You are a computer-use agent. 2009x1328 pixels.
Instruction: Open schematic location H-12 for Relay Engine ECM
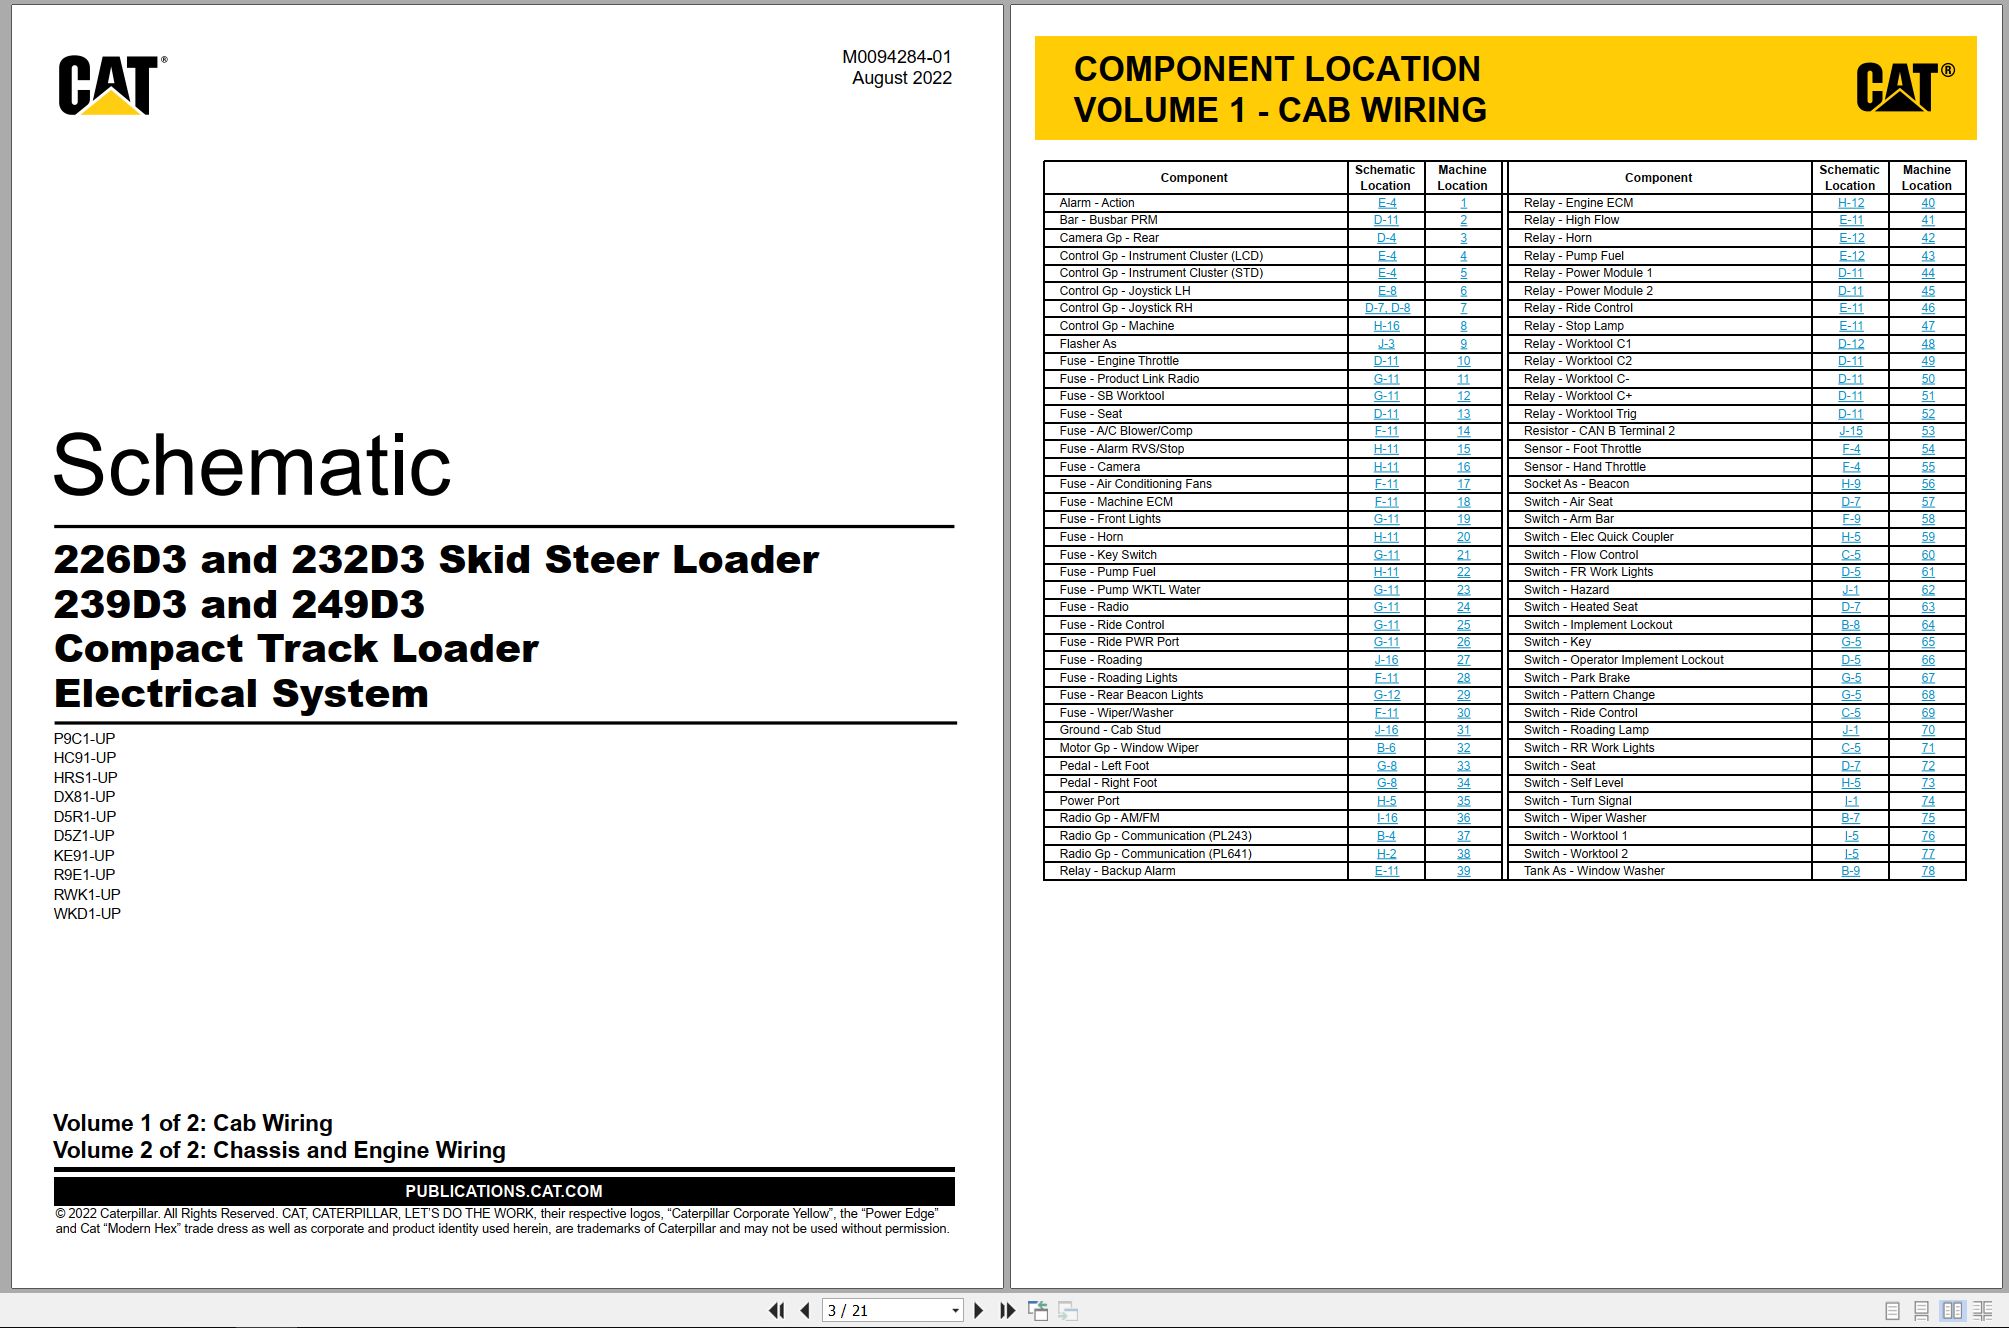pyautogui.click(x=1851, y=203)
